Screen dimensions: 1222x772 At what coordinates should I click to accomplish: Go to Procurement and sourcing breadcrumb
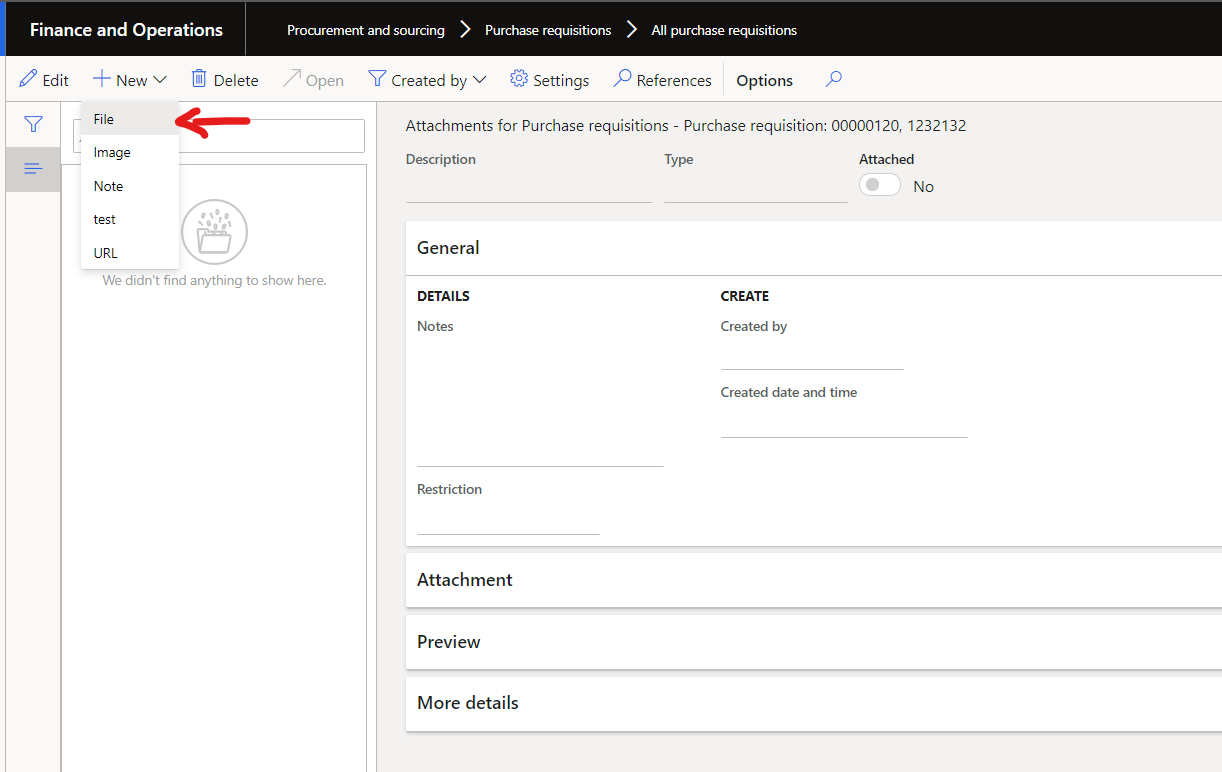click(x=366, y=30)
